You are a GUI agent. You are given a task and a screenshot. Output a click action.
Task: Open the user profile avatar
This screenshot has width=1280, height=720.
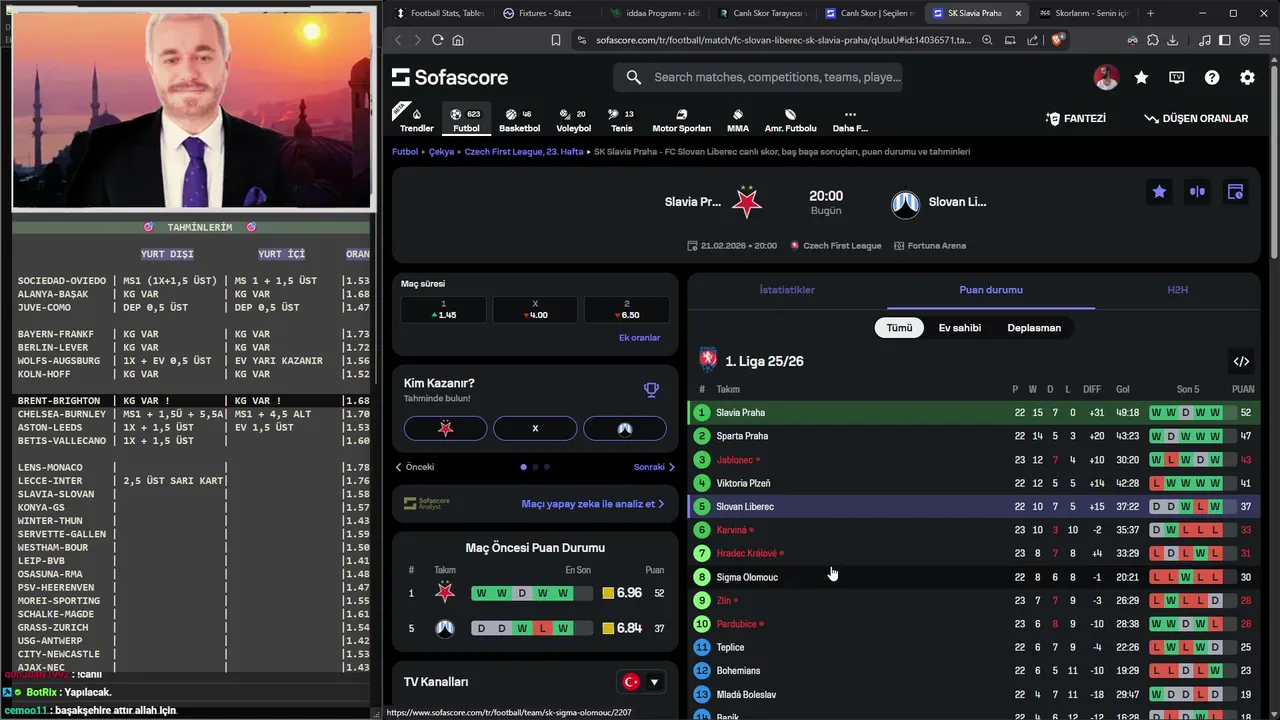[x=1106, y=77]
